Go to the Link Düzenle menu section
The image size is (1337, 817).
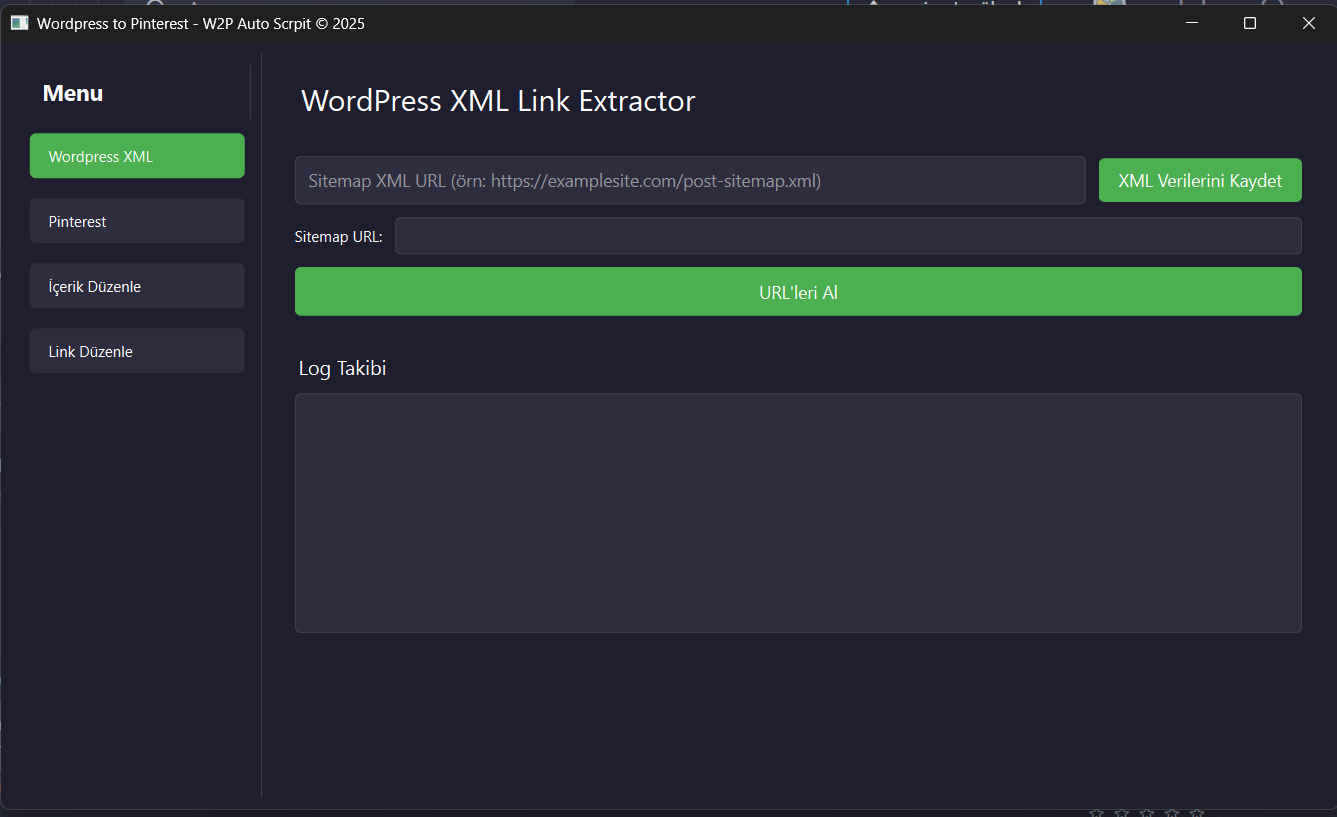coord(137,351)
